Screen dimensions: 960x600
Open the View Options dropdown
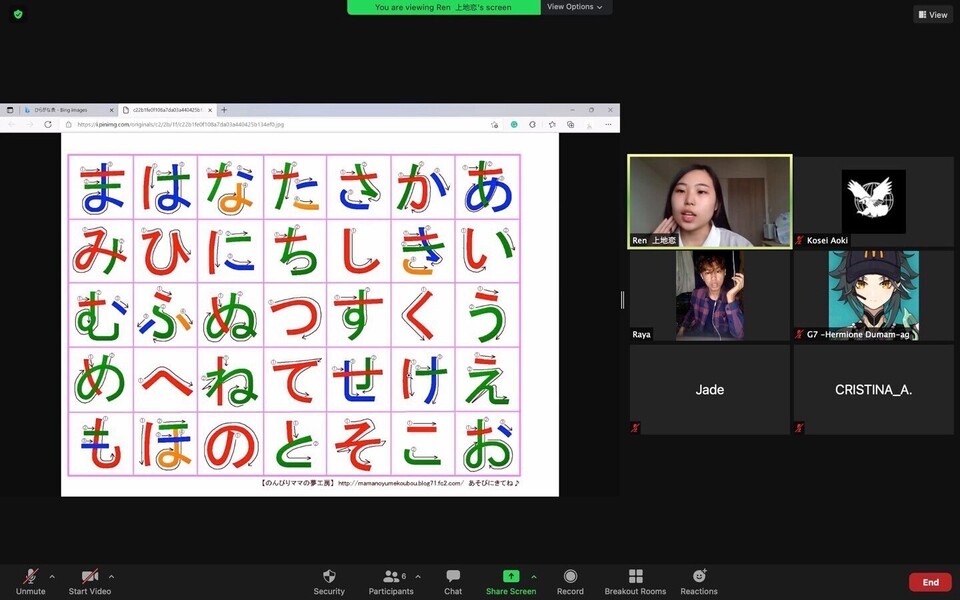pyautogui.click(x=575, y=7)
